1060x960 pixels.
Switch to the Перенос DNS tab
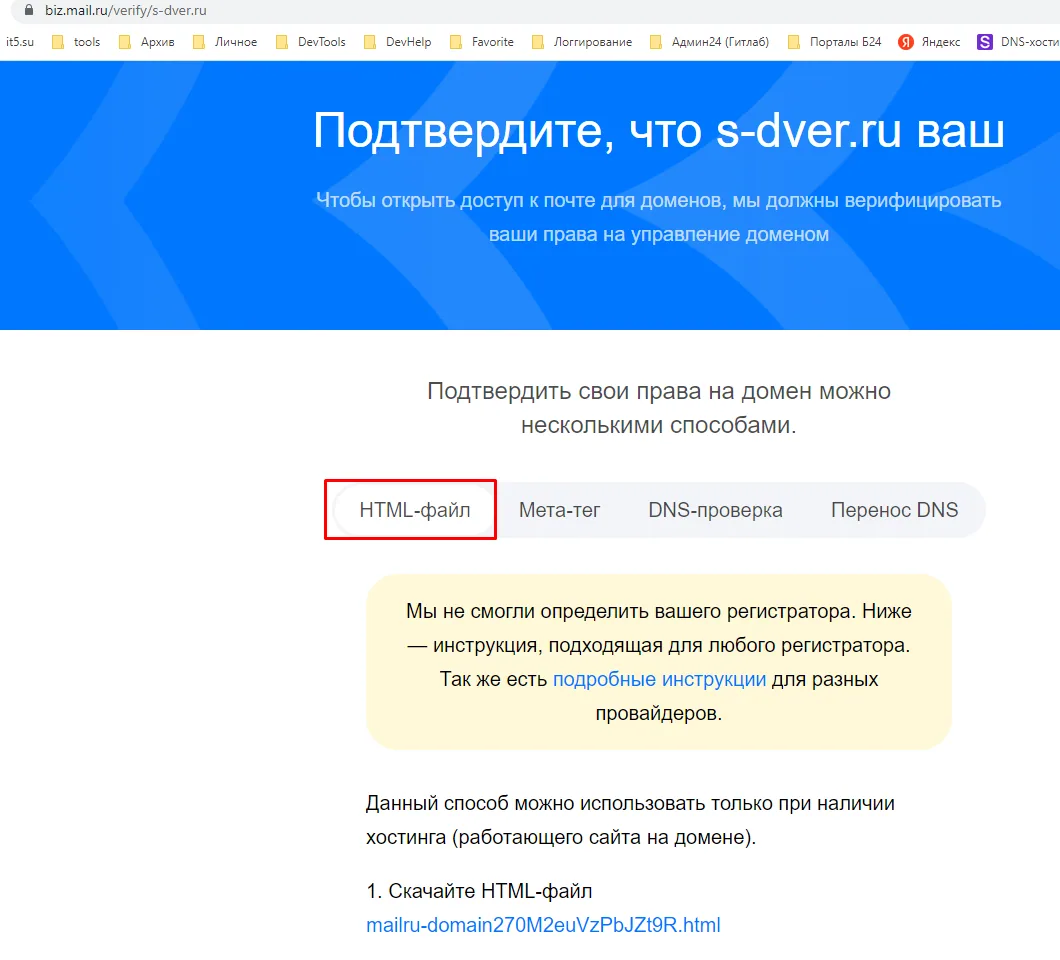(x=894, y=510)
